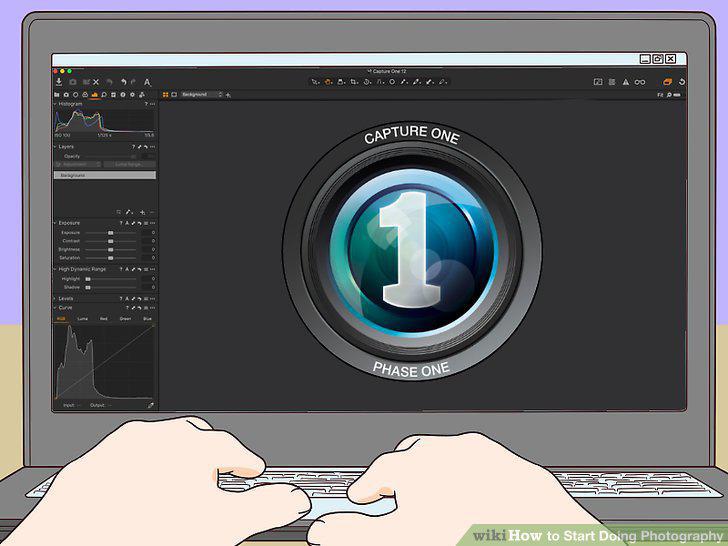The width and height of the screenshot is (728, 546).
Task: Click the Import images download-arrow icon
Action: pos(59,82)
